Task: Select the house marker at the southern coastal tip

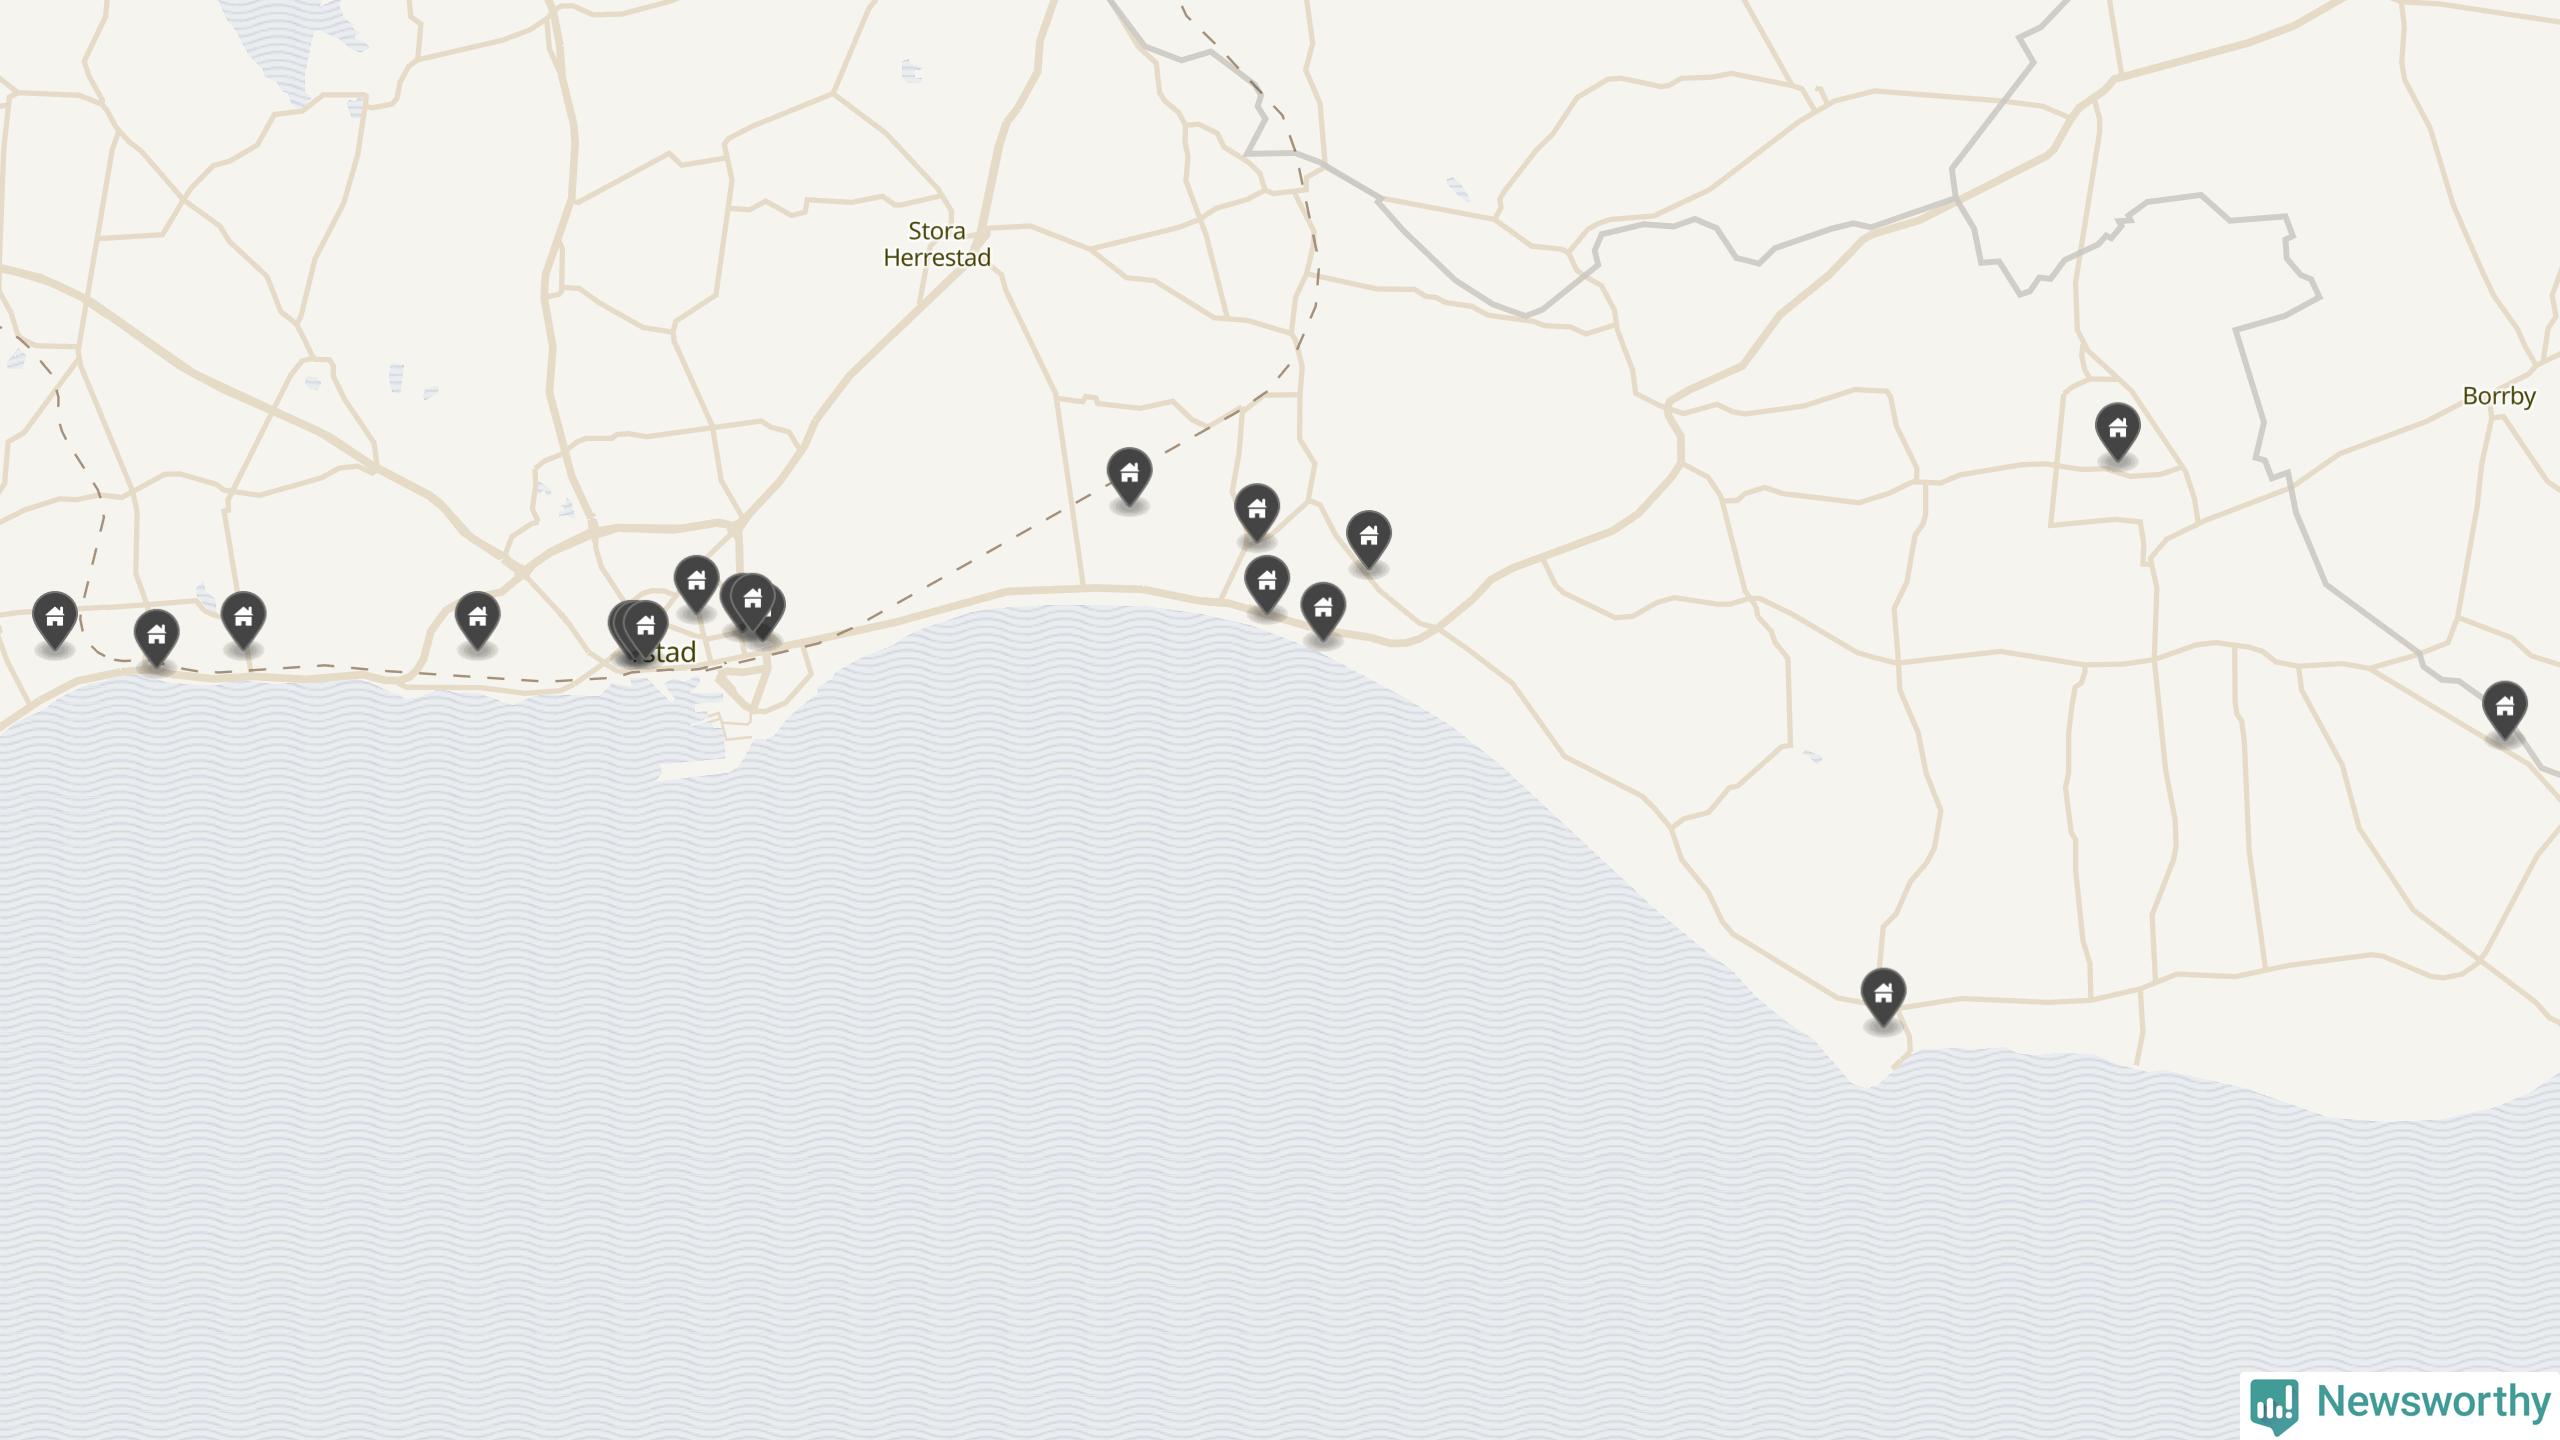Action: tap(1883, 997)
